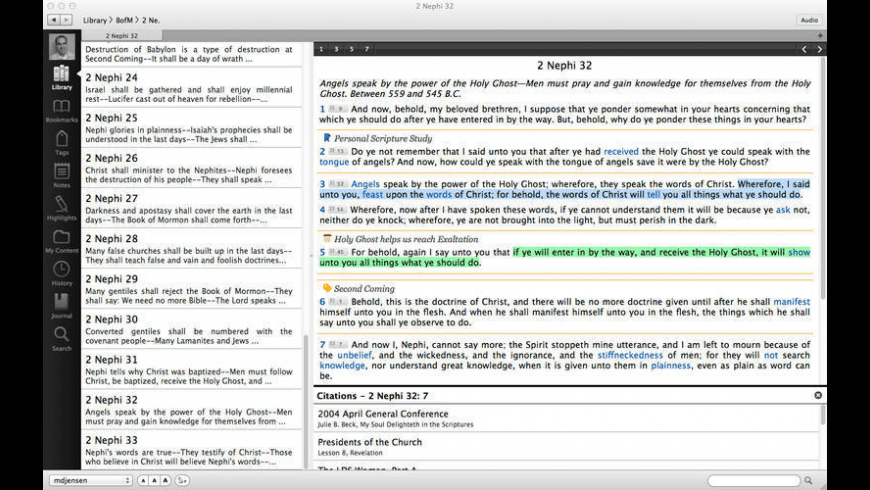Click BofM in the breadcrumb
The height and width of the screenshot is (490, 870).
(124, 20)
